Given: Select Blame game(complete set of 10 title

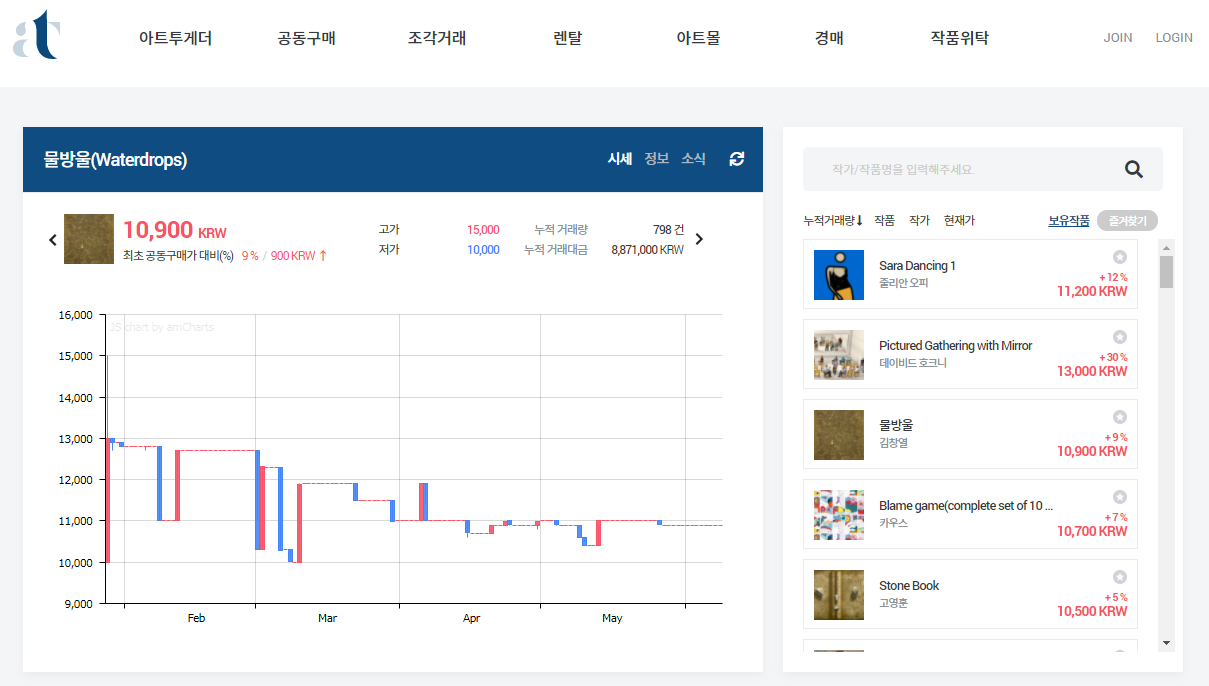Looking at the screenshot, I should 966,506.
